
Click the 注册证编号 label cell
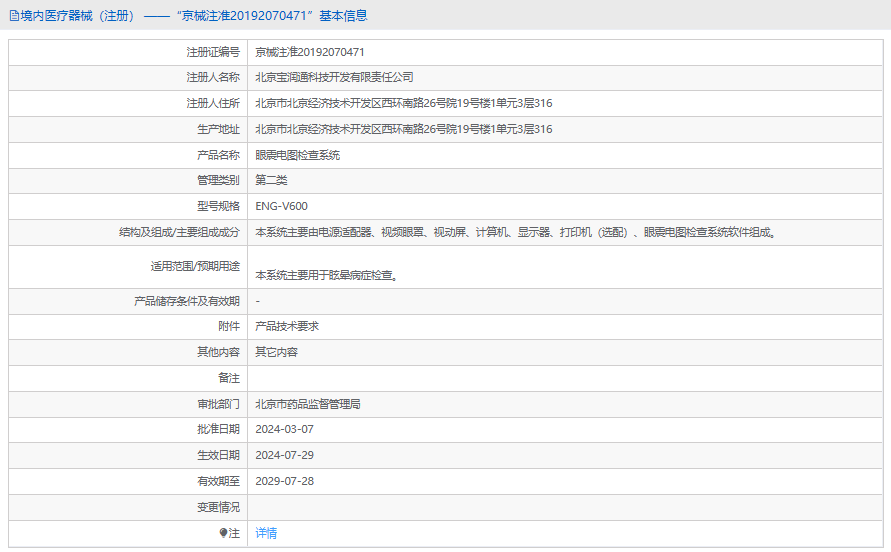click(213, 52)
